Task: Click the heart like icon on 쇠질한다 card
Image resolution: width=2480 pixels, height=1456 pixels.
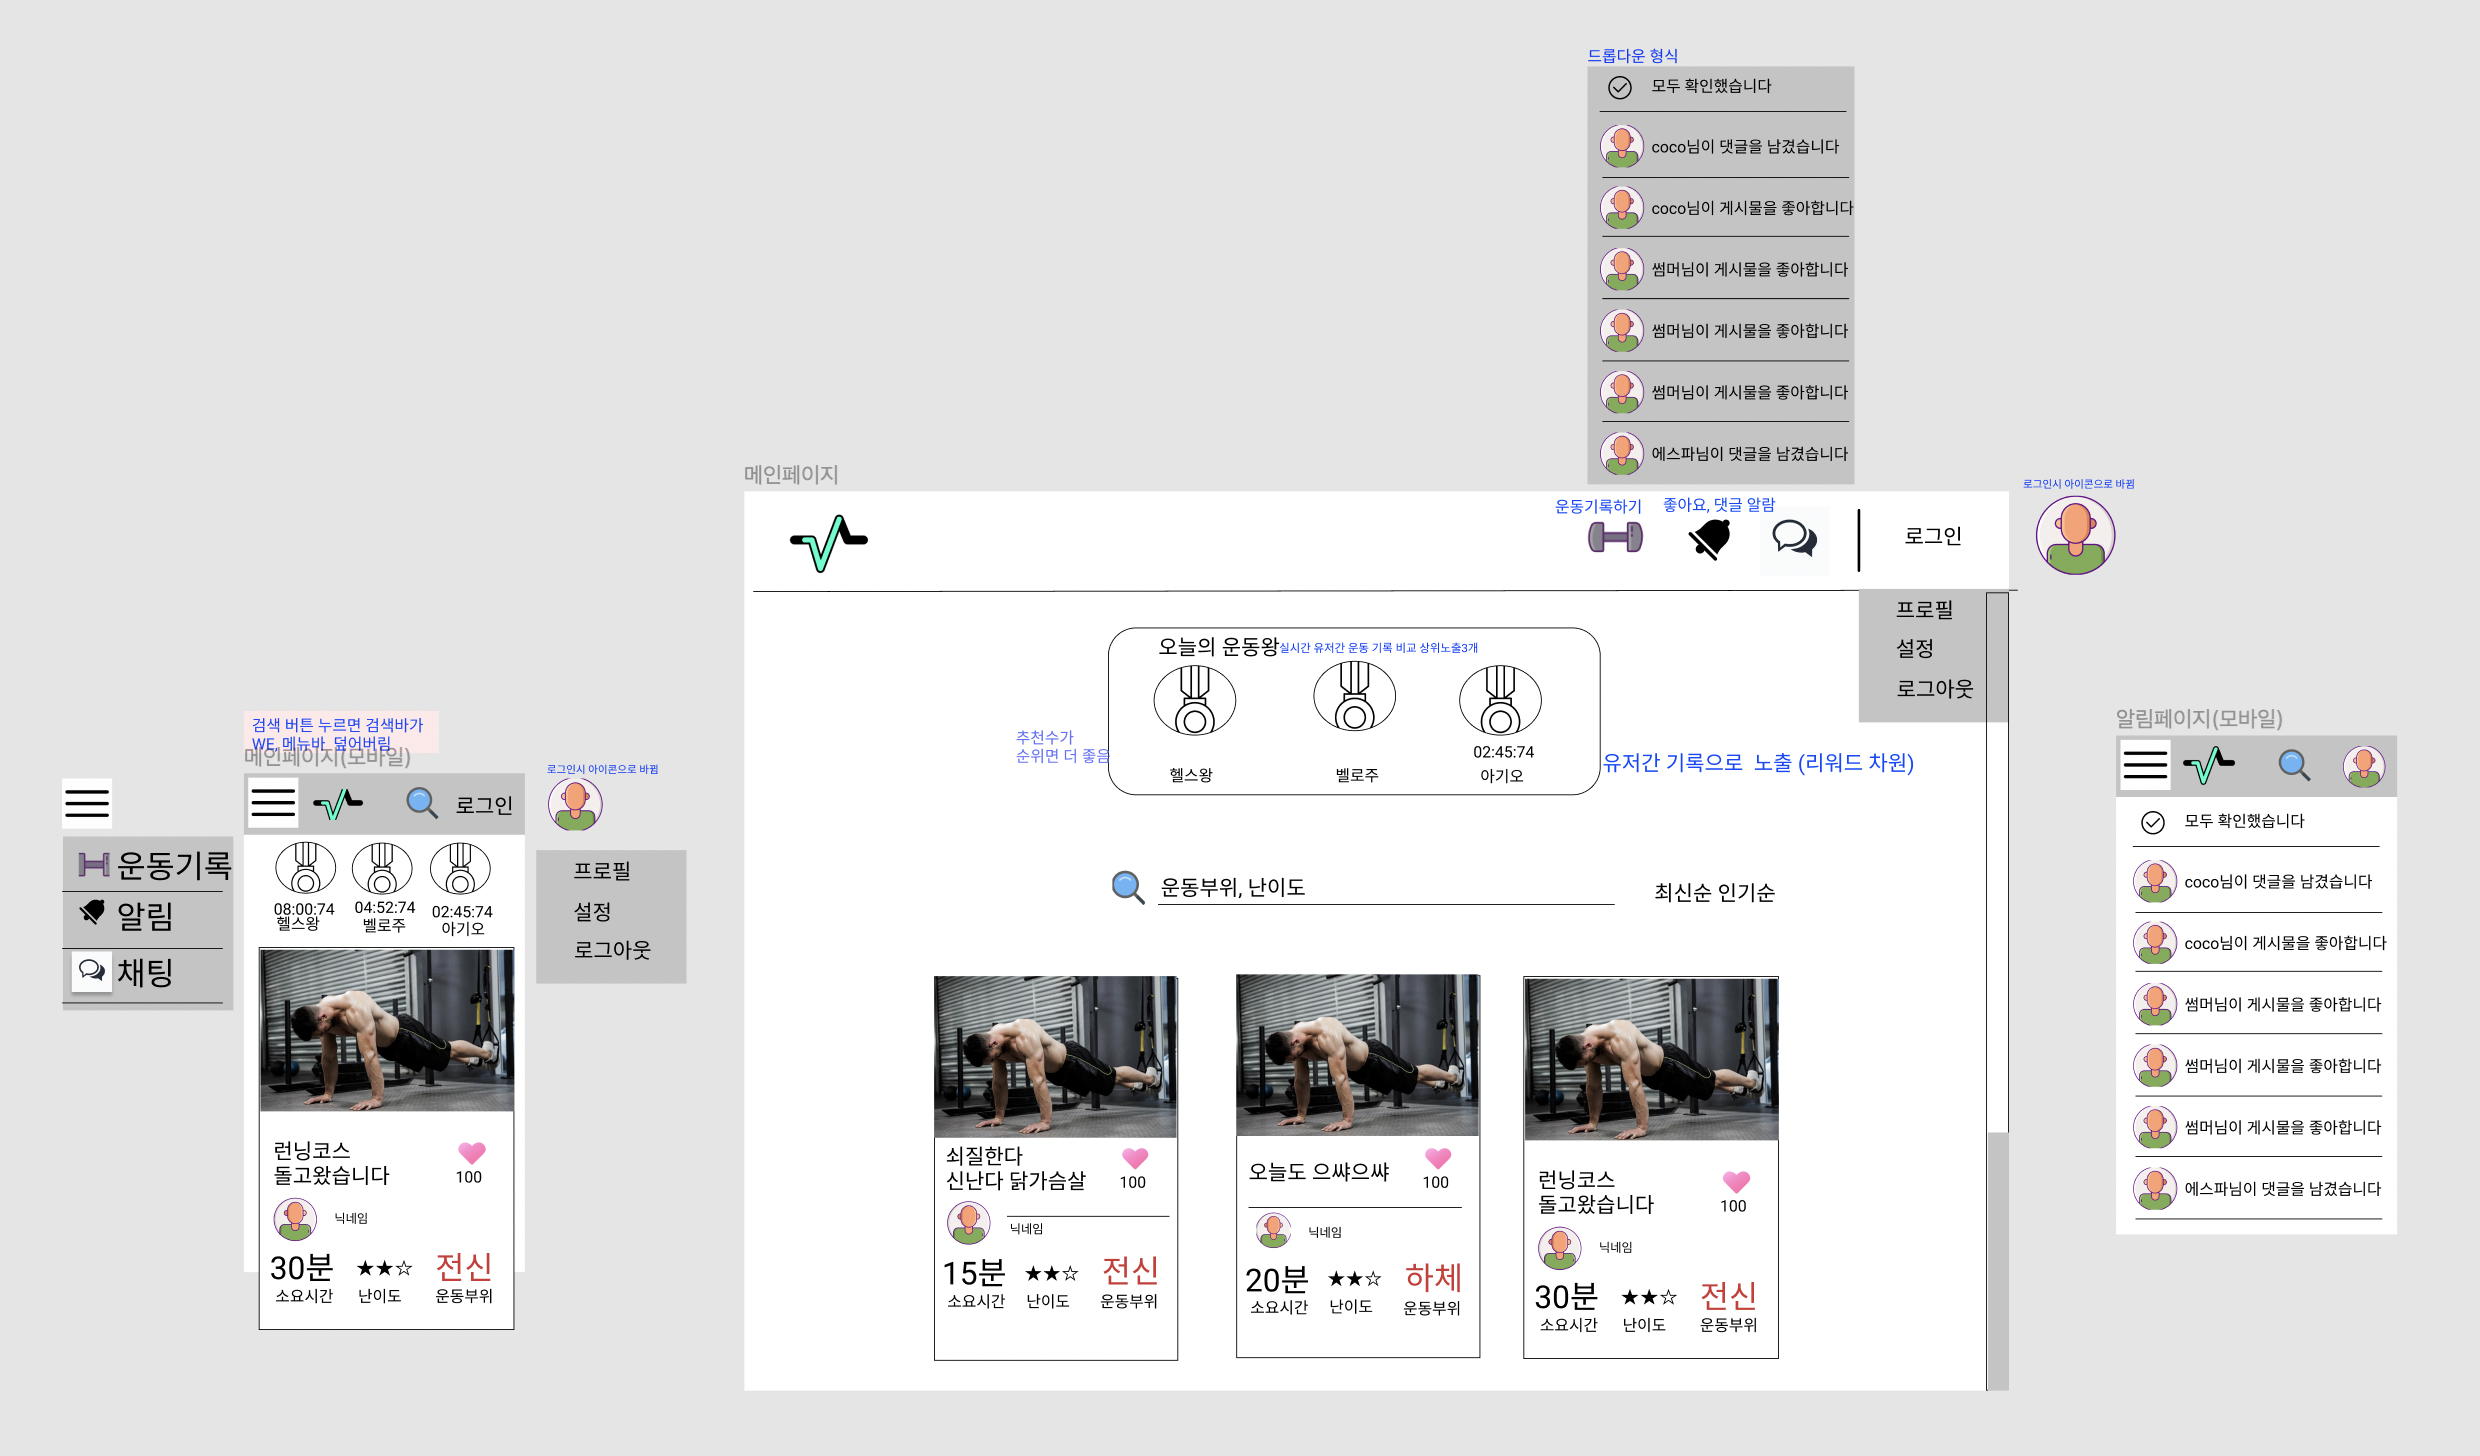Action: tap(1134, 1158)
